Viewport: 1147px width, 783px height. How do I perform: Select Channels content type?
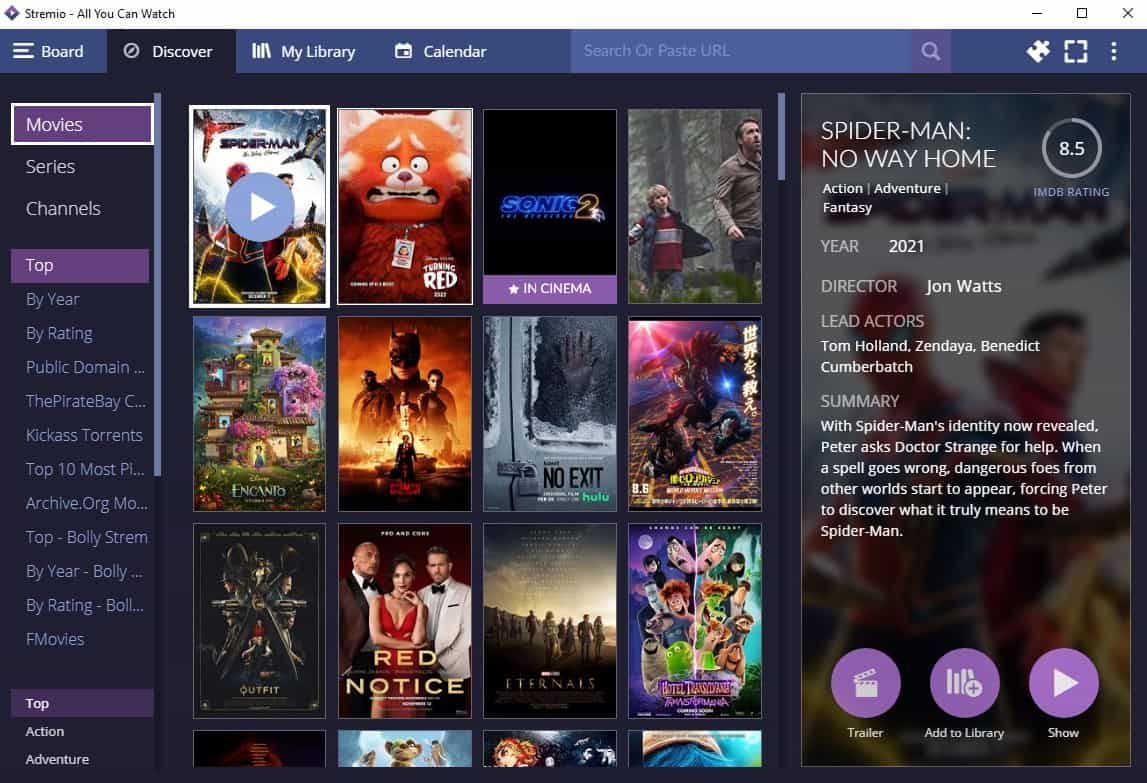(63, 208)
